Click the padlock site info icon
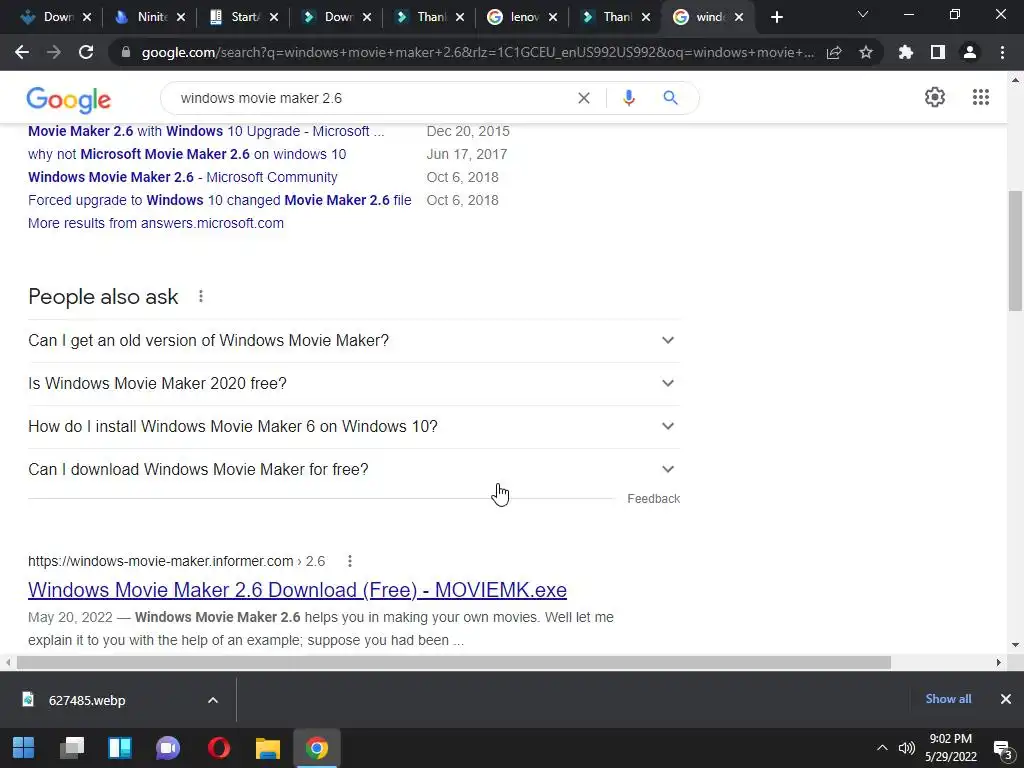This screenshot has height=768, width=1024. coord(126,52)
